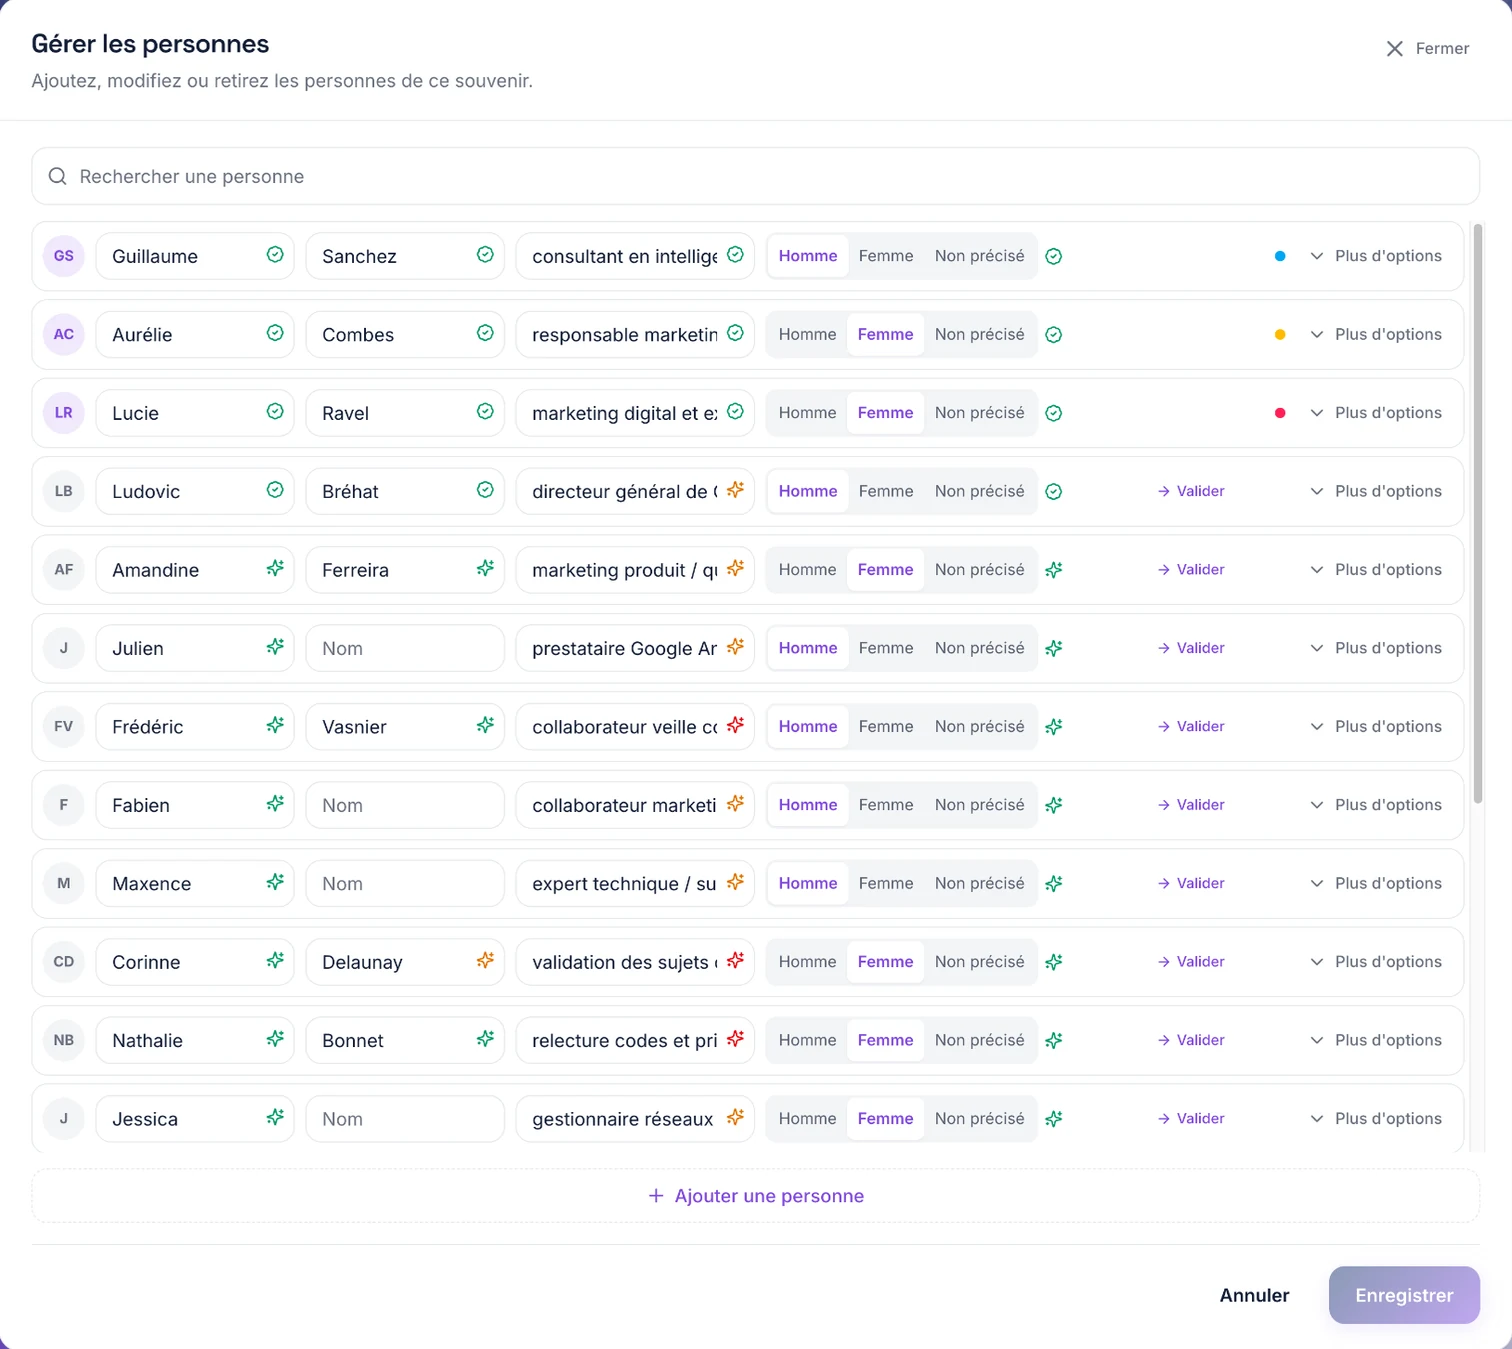Screen dimensions: 1512x1349
Task: Click the empty Nom field for Julien
Action: 405,648
